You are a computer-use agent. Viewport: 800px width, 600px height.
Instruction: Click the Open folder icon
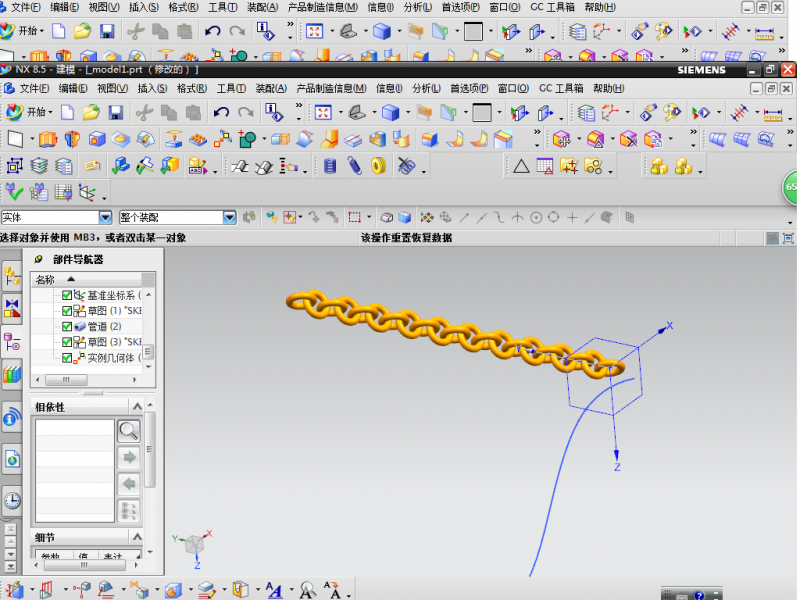pos(91,112)
